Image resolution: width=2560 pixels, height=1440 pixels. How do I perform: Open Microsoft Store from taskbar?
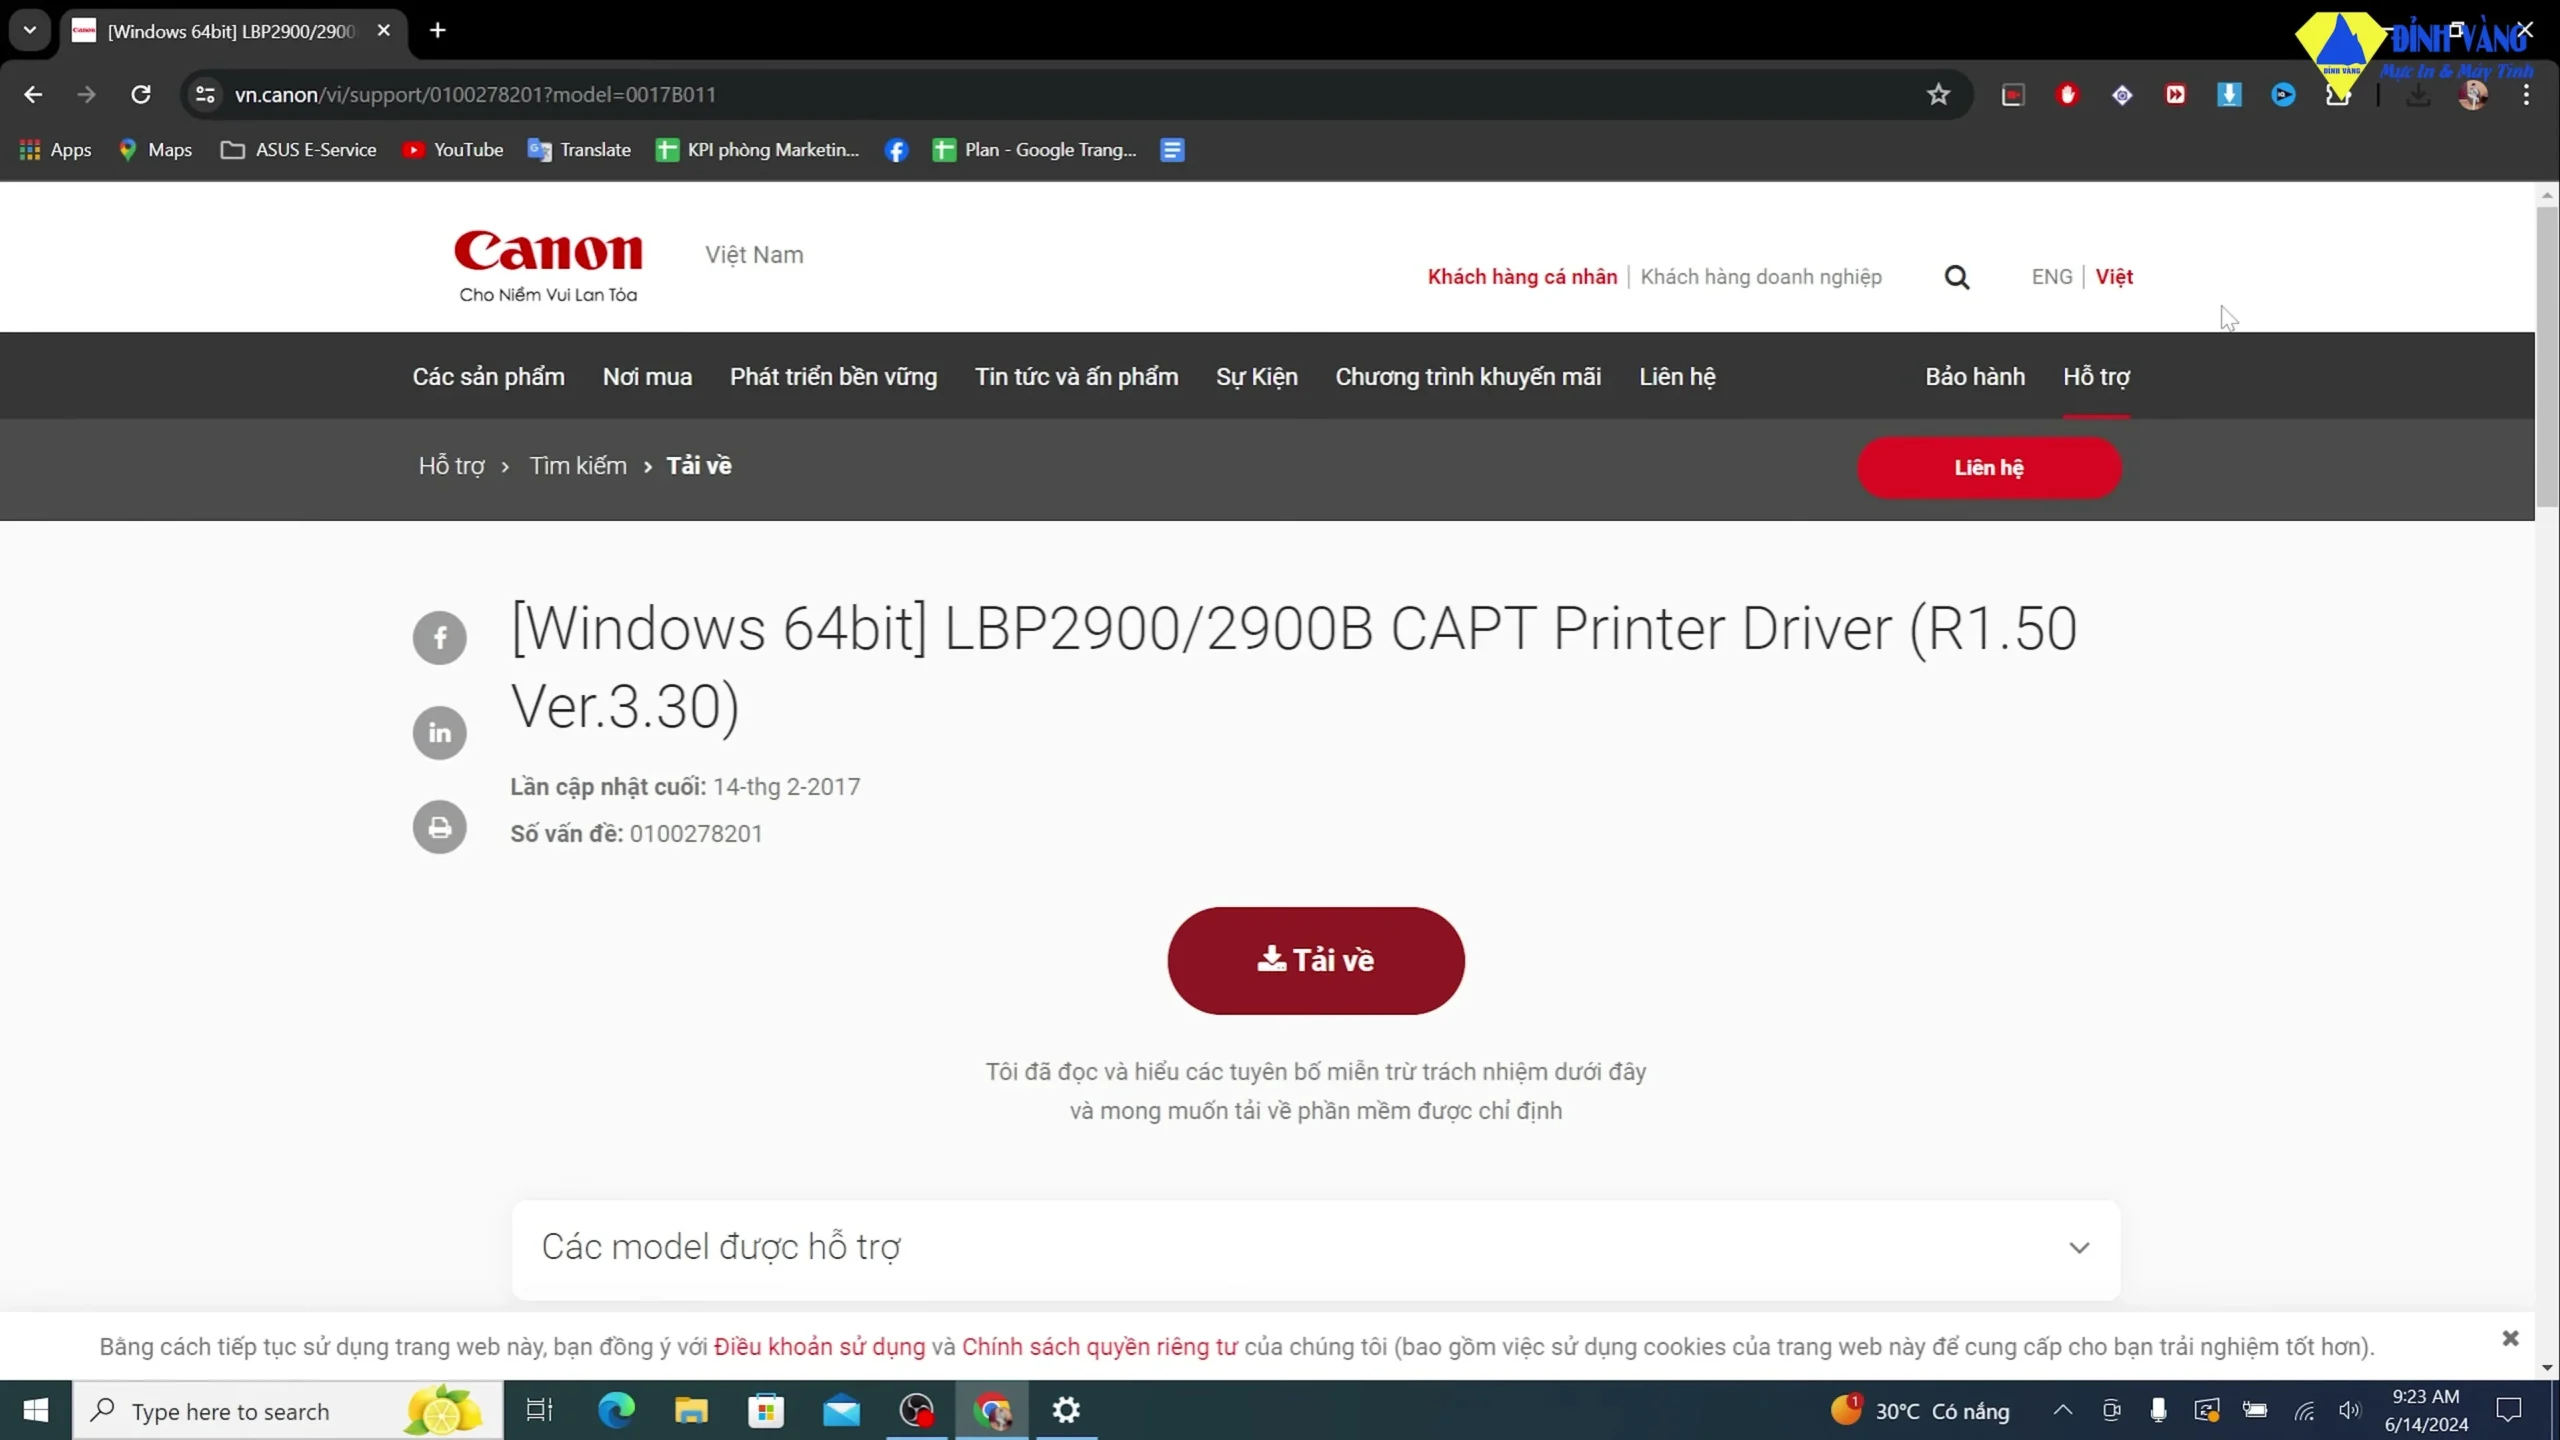(766, 1410)
